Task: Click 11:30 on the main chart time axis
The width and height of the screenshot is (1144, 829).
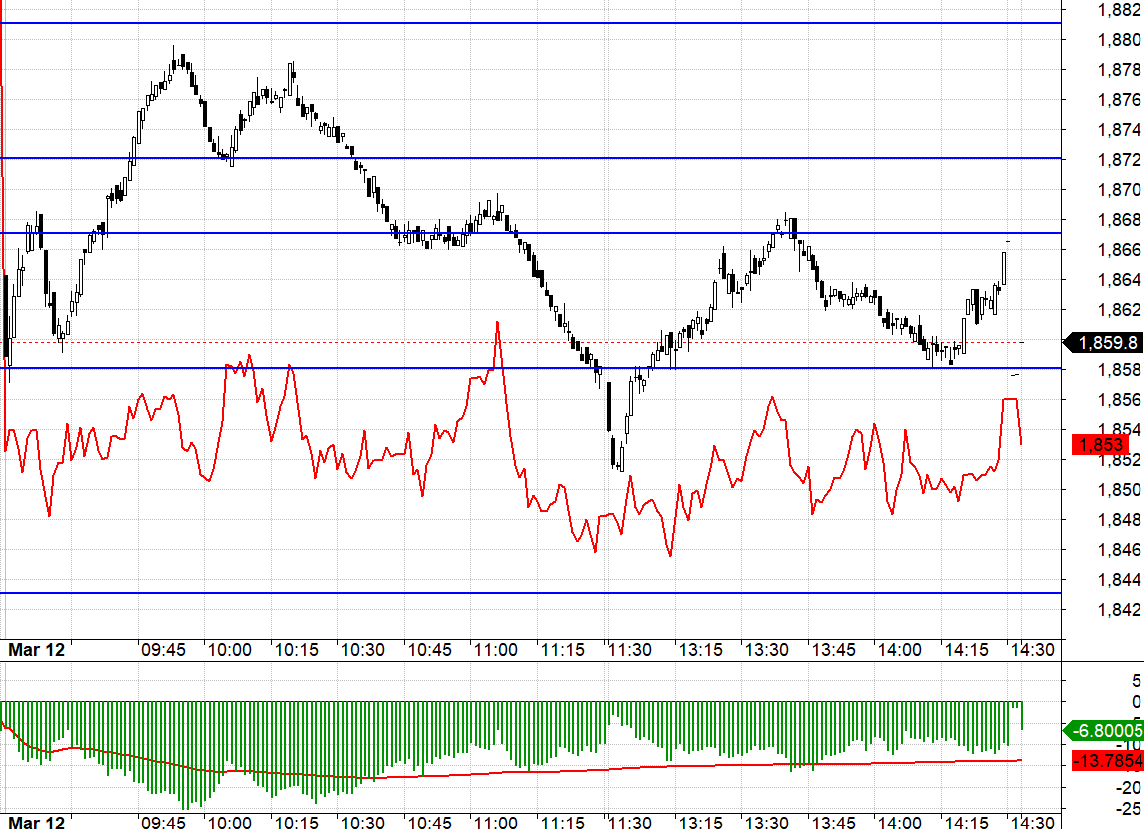Action: [629, 649]
